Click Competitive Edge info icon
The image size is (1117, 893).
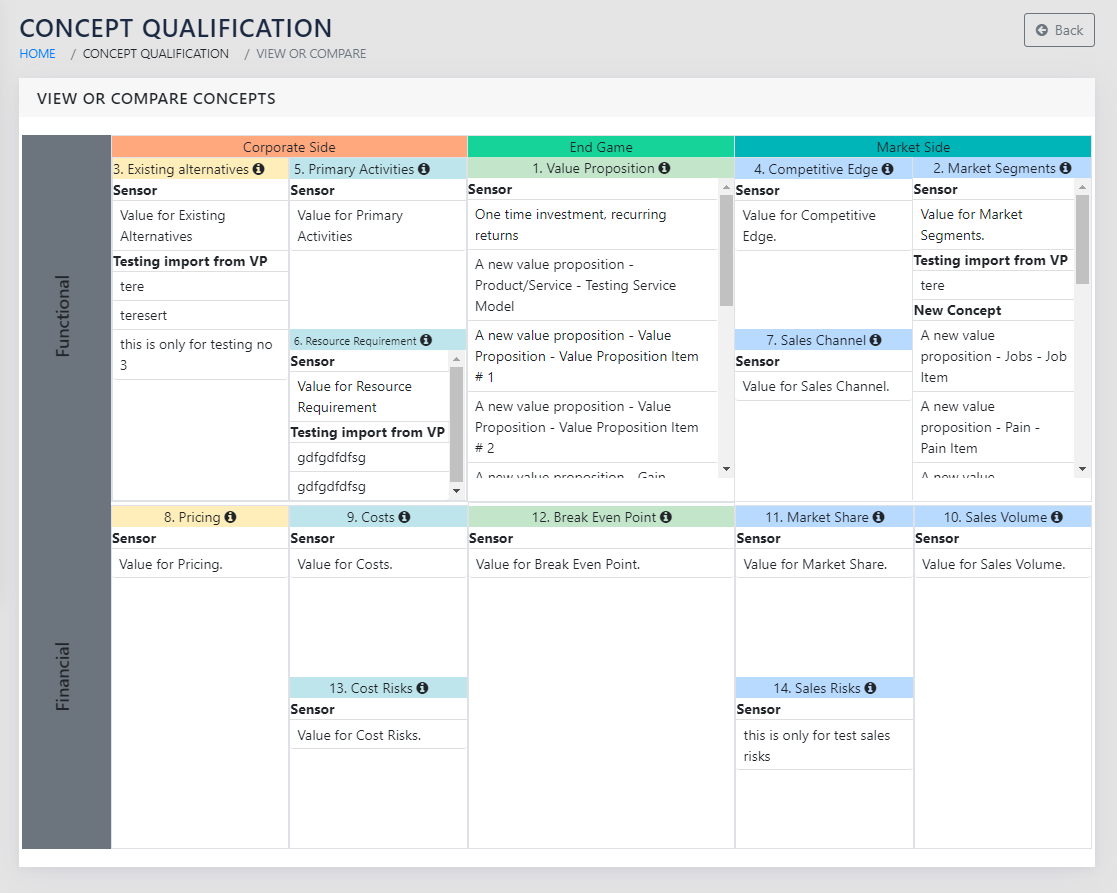pos(888,170)
